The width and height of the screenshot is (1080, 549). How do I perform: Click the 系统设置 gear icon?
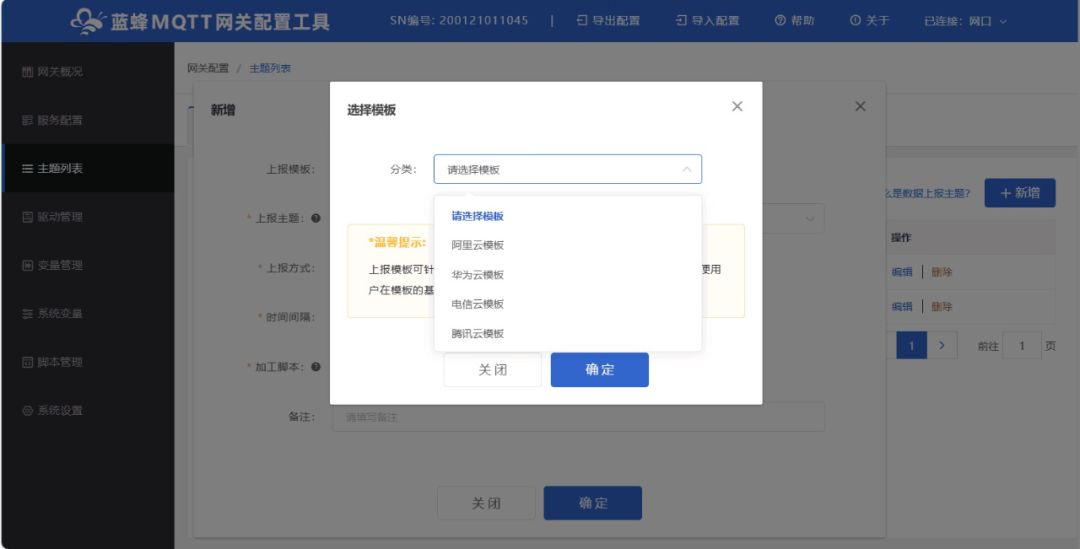[28, 411]
